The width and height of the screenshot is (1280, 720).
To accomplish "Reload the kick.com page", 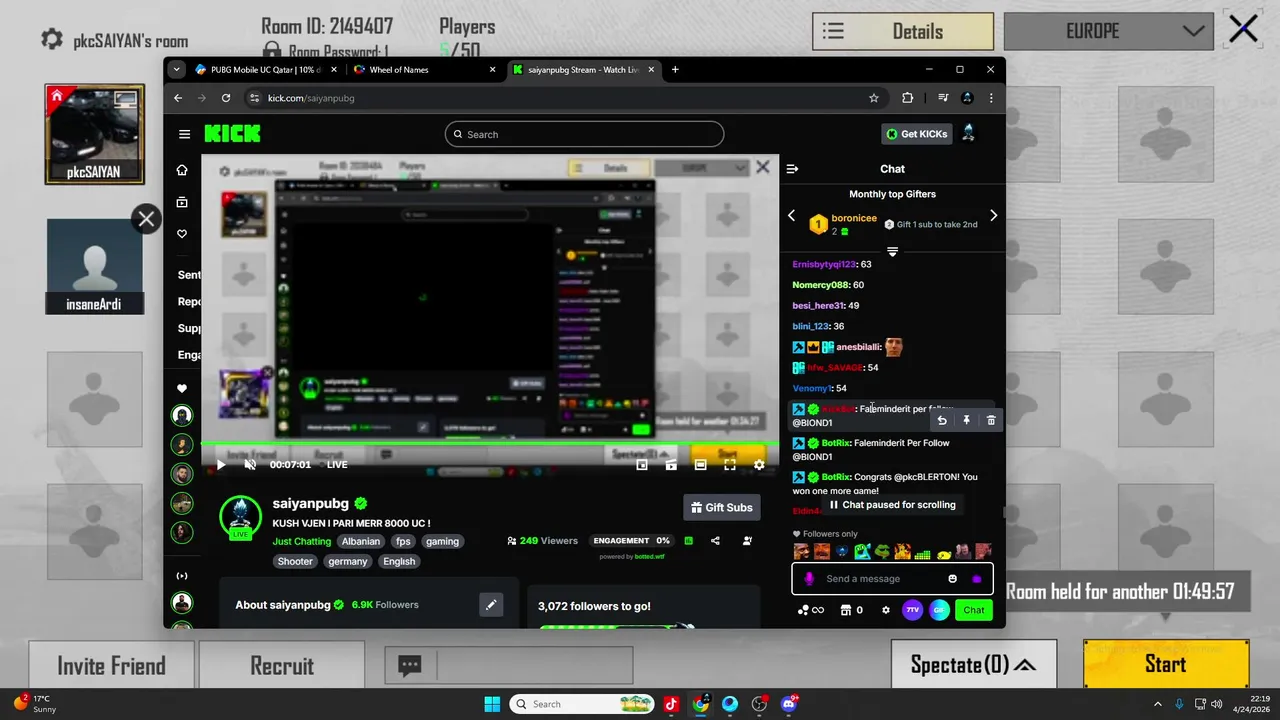I will coord(226,98).
